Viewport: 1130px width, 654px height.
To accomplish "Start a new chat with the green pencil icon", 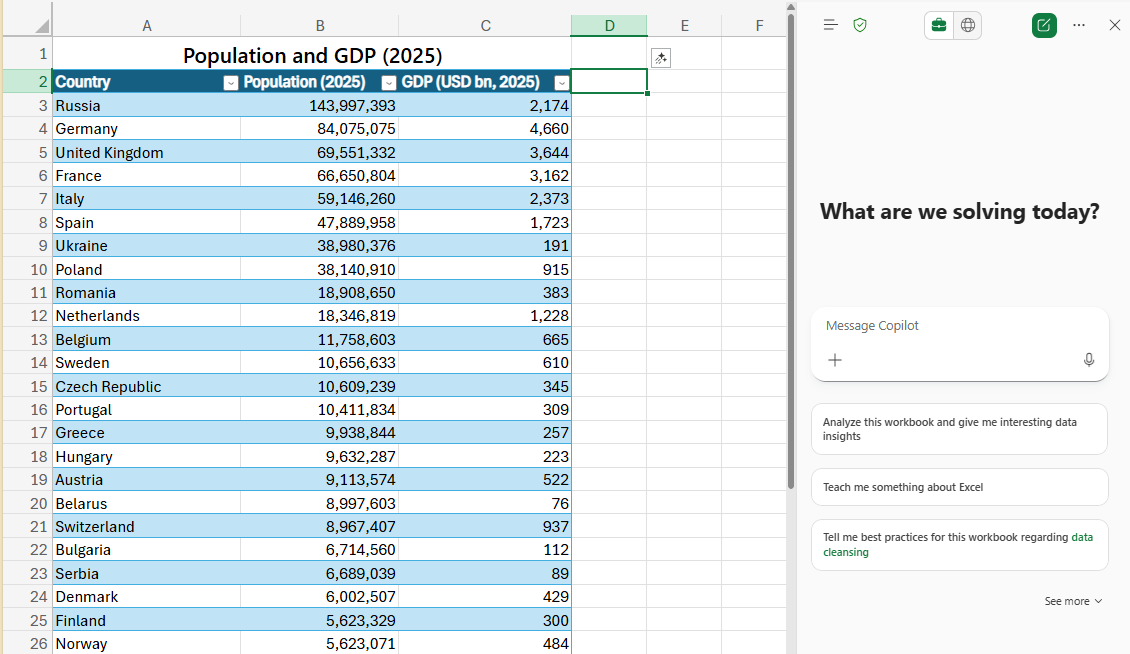I will click(x=1044, y=25).
